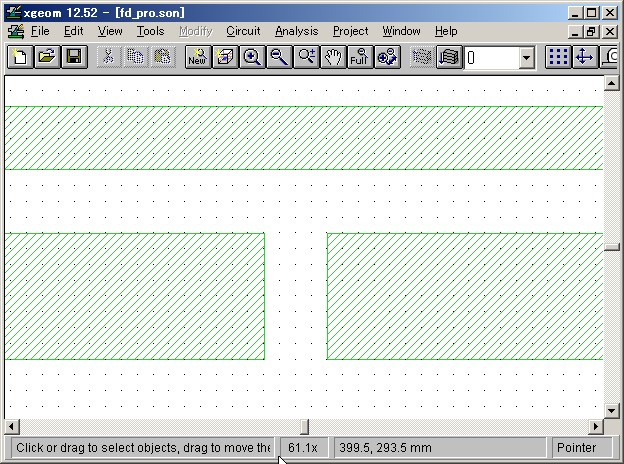The height and width of the screenshot is (464, 624).
Task: Open the 3D view cube icon
Action: point(225,57)
